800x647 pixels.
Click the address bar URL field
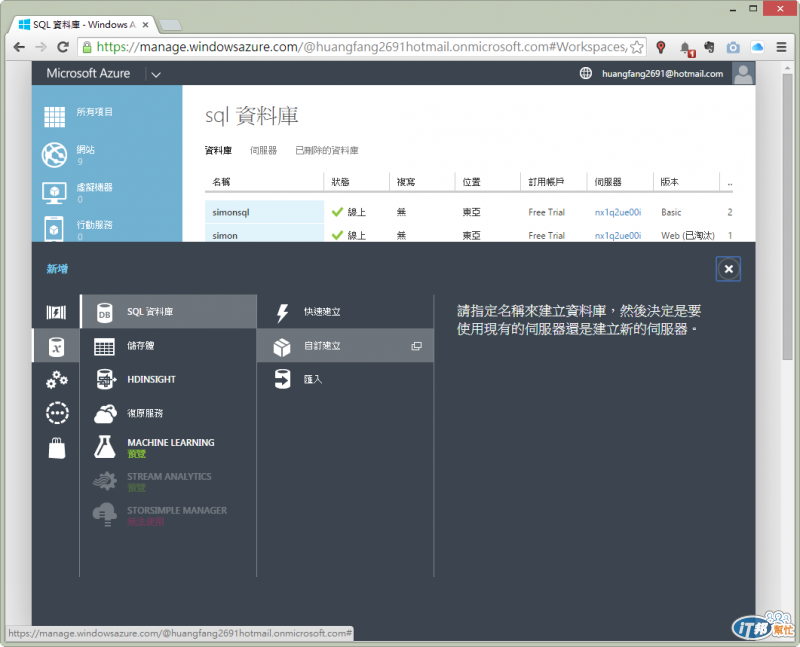click(361, 47)
